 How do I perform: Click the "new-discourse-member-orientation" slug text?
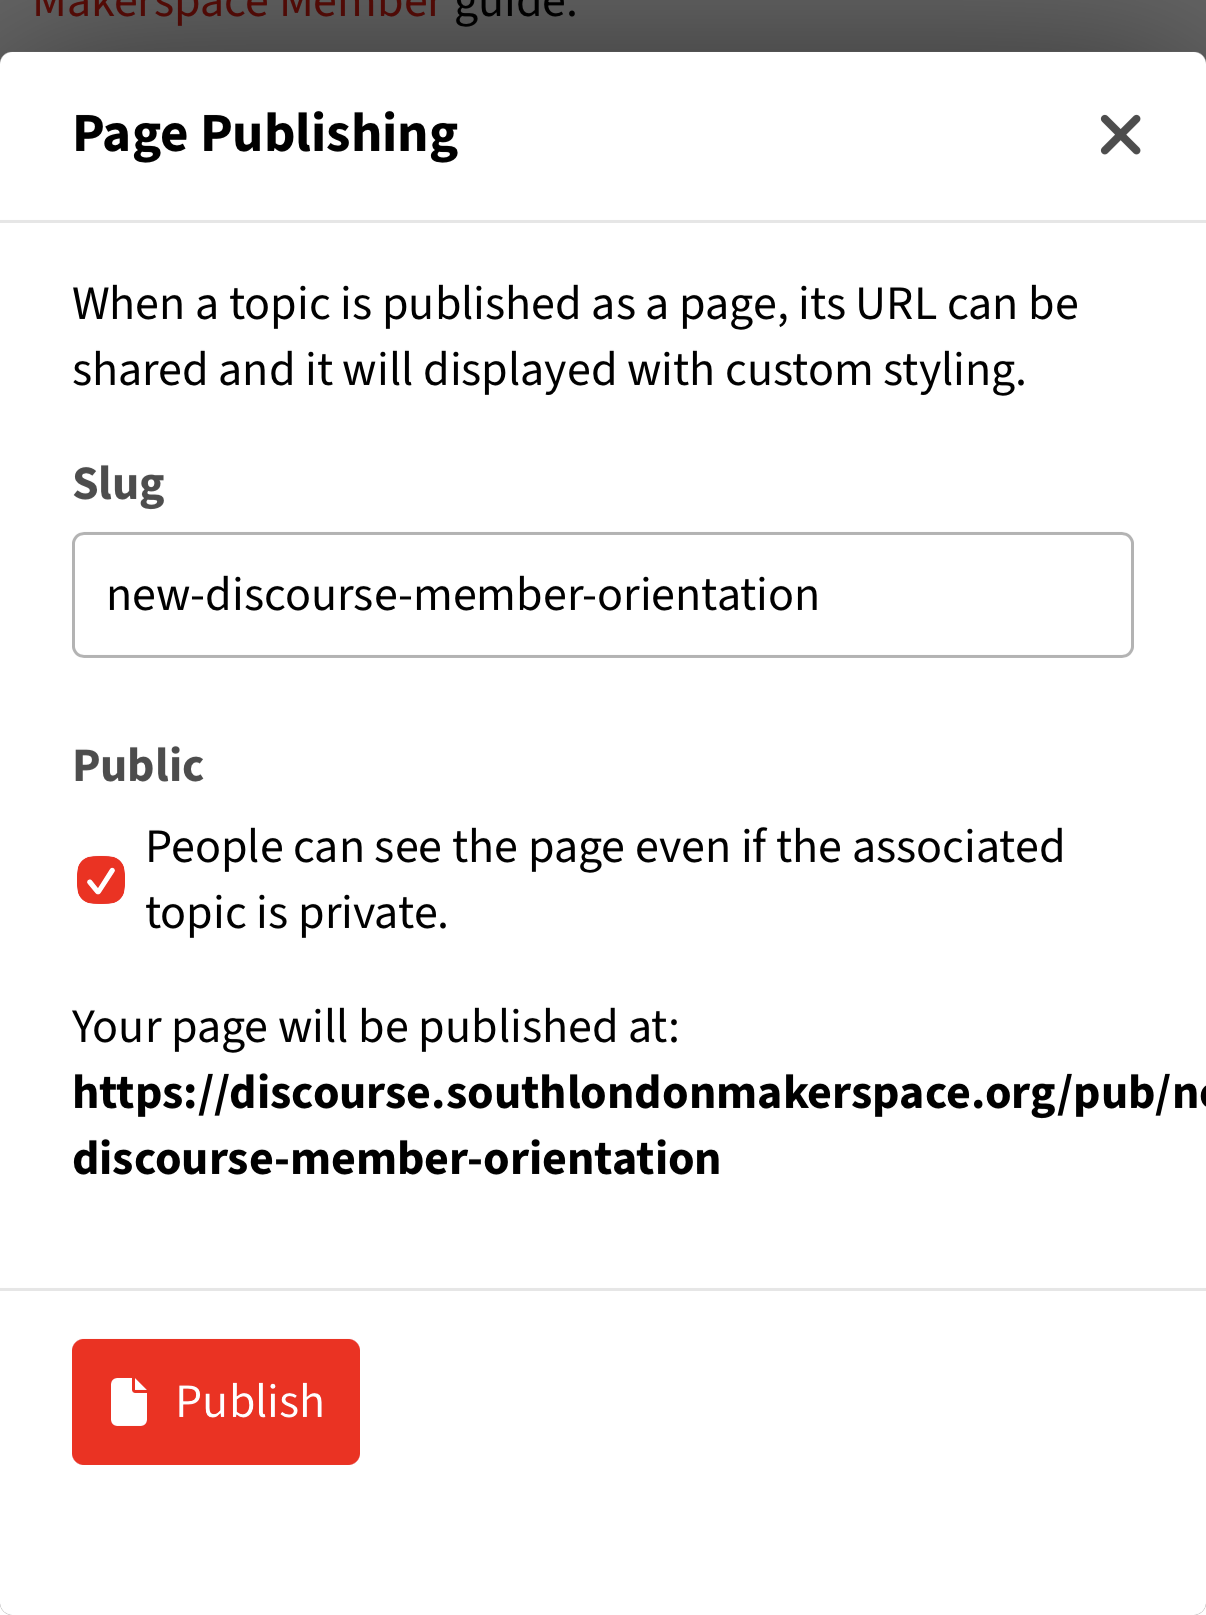(463, 595)
